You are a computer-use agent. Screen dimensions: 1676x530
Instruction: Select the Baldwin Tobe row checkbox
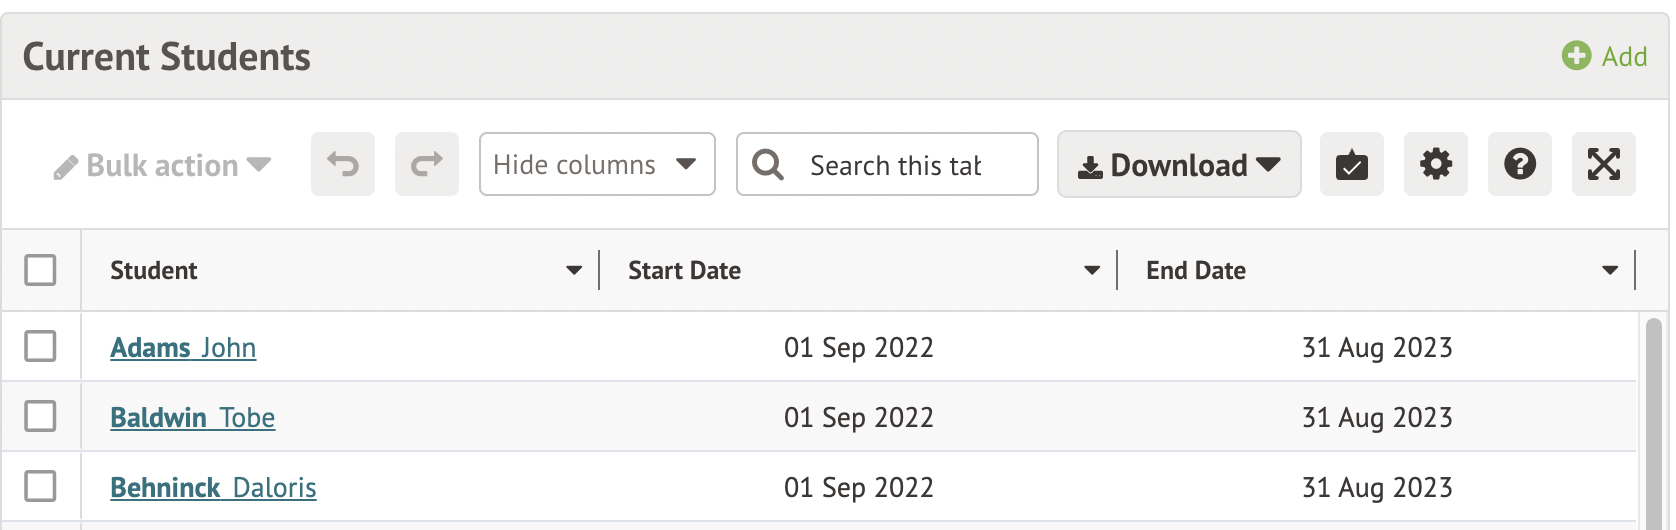pyautogui.click(x=40, y=416)
